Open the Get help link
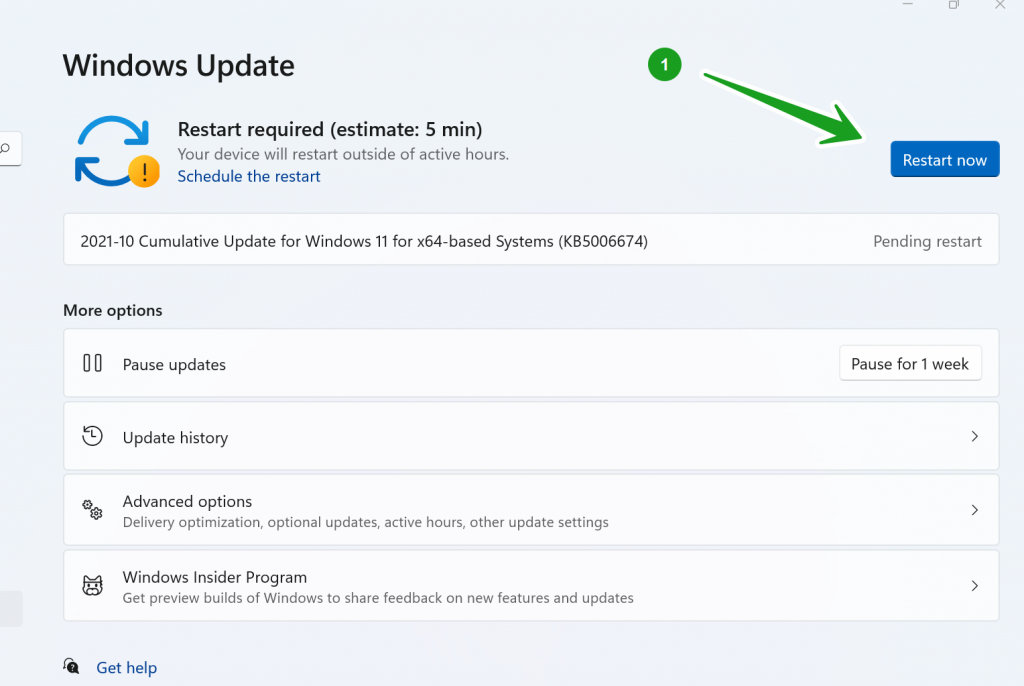 pyautogui.click(x=126, y=667)
